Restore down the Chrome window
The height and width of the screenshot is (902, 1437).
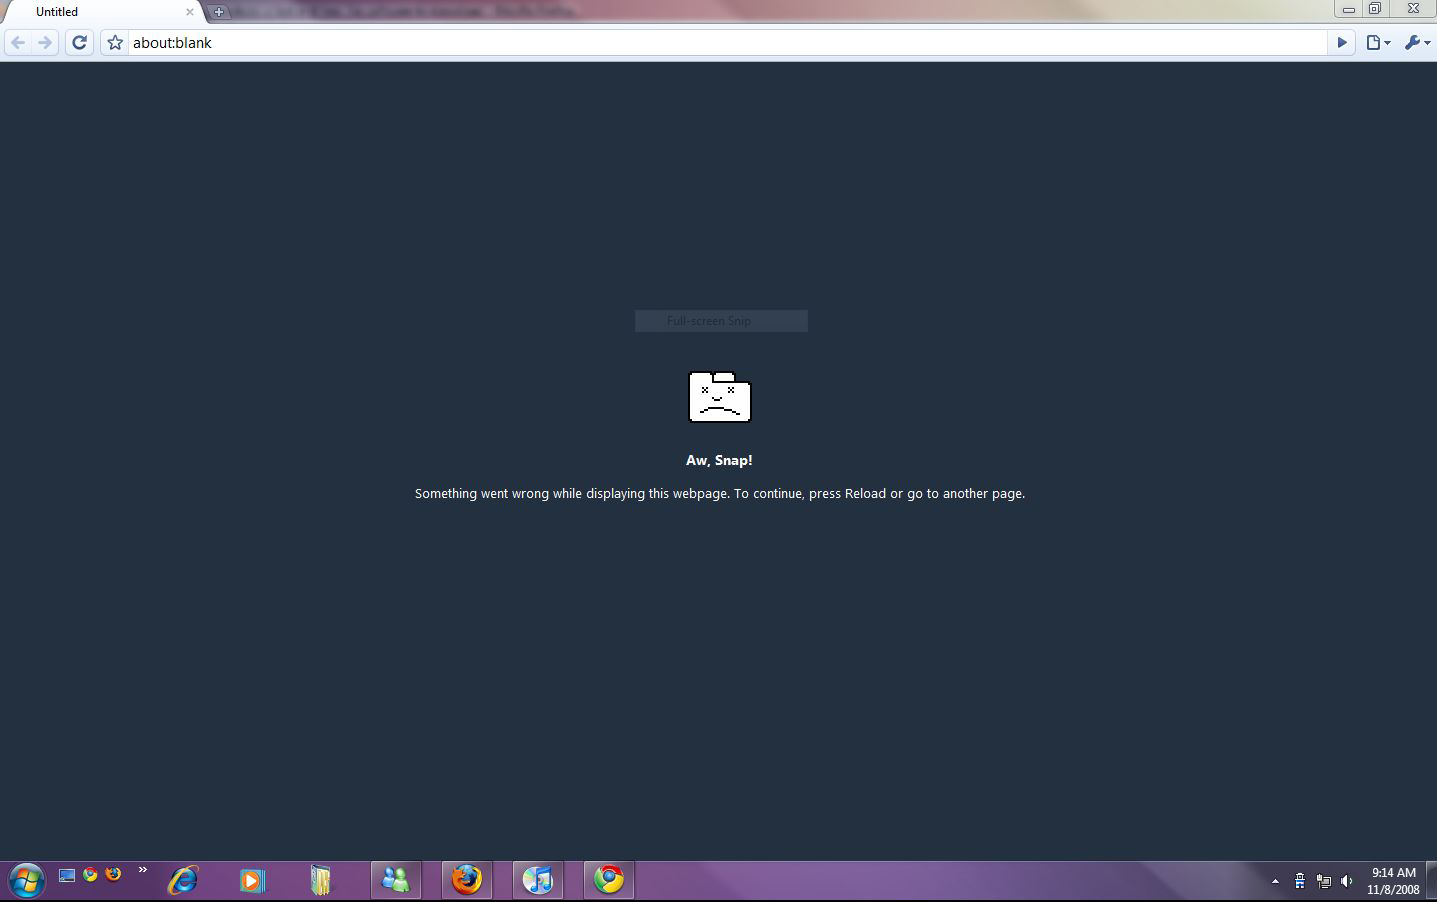tap(1375, 9)
